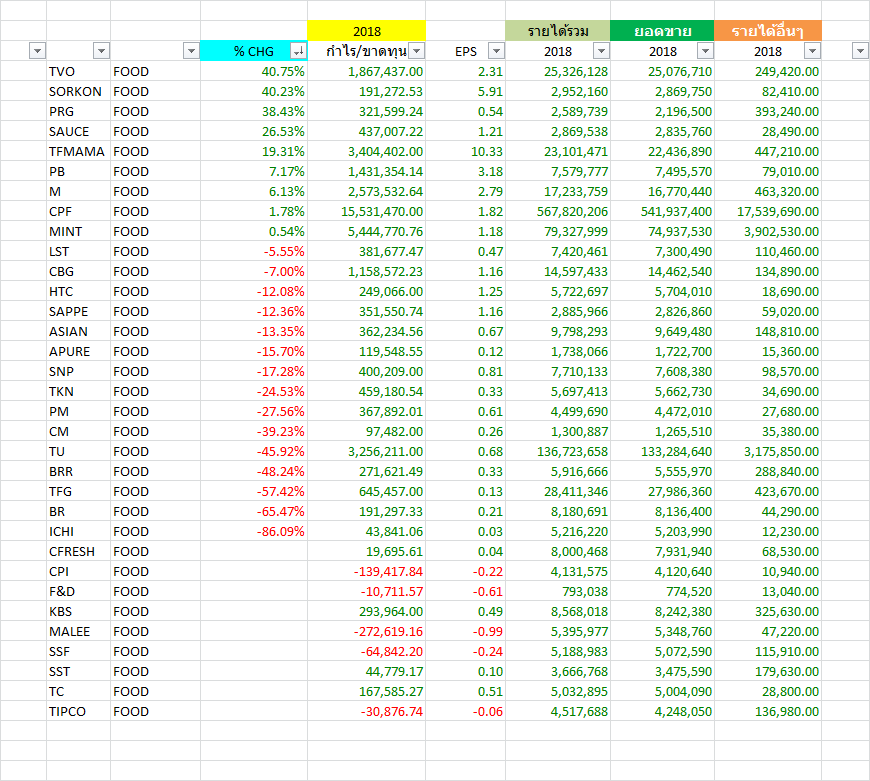Select the TIPCO symbol cell
Image resolution: width=870 pixels, height=781 pixels.
[x=78, y=711]
